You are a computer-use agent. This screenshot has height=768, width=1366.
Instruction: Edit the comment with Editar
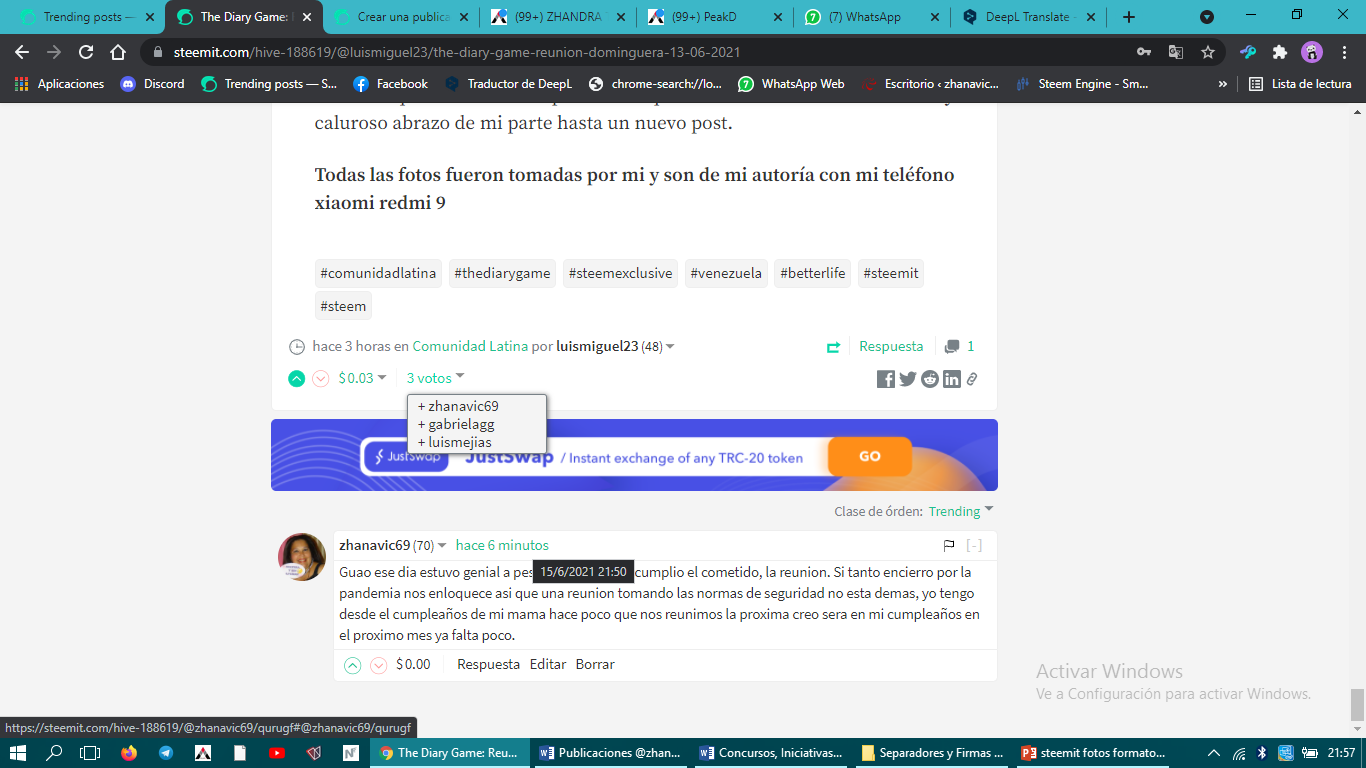pos(548,664)
